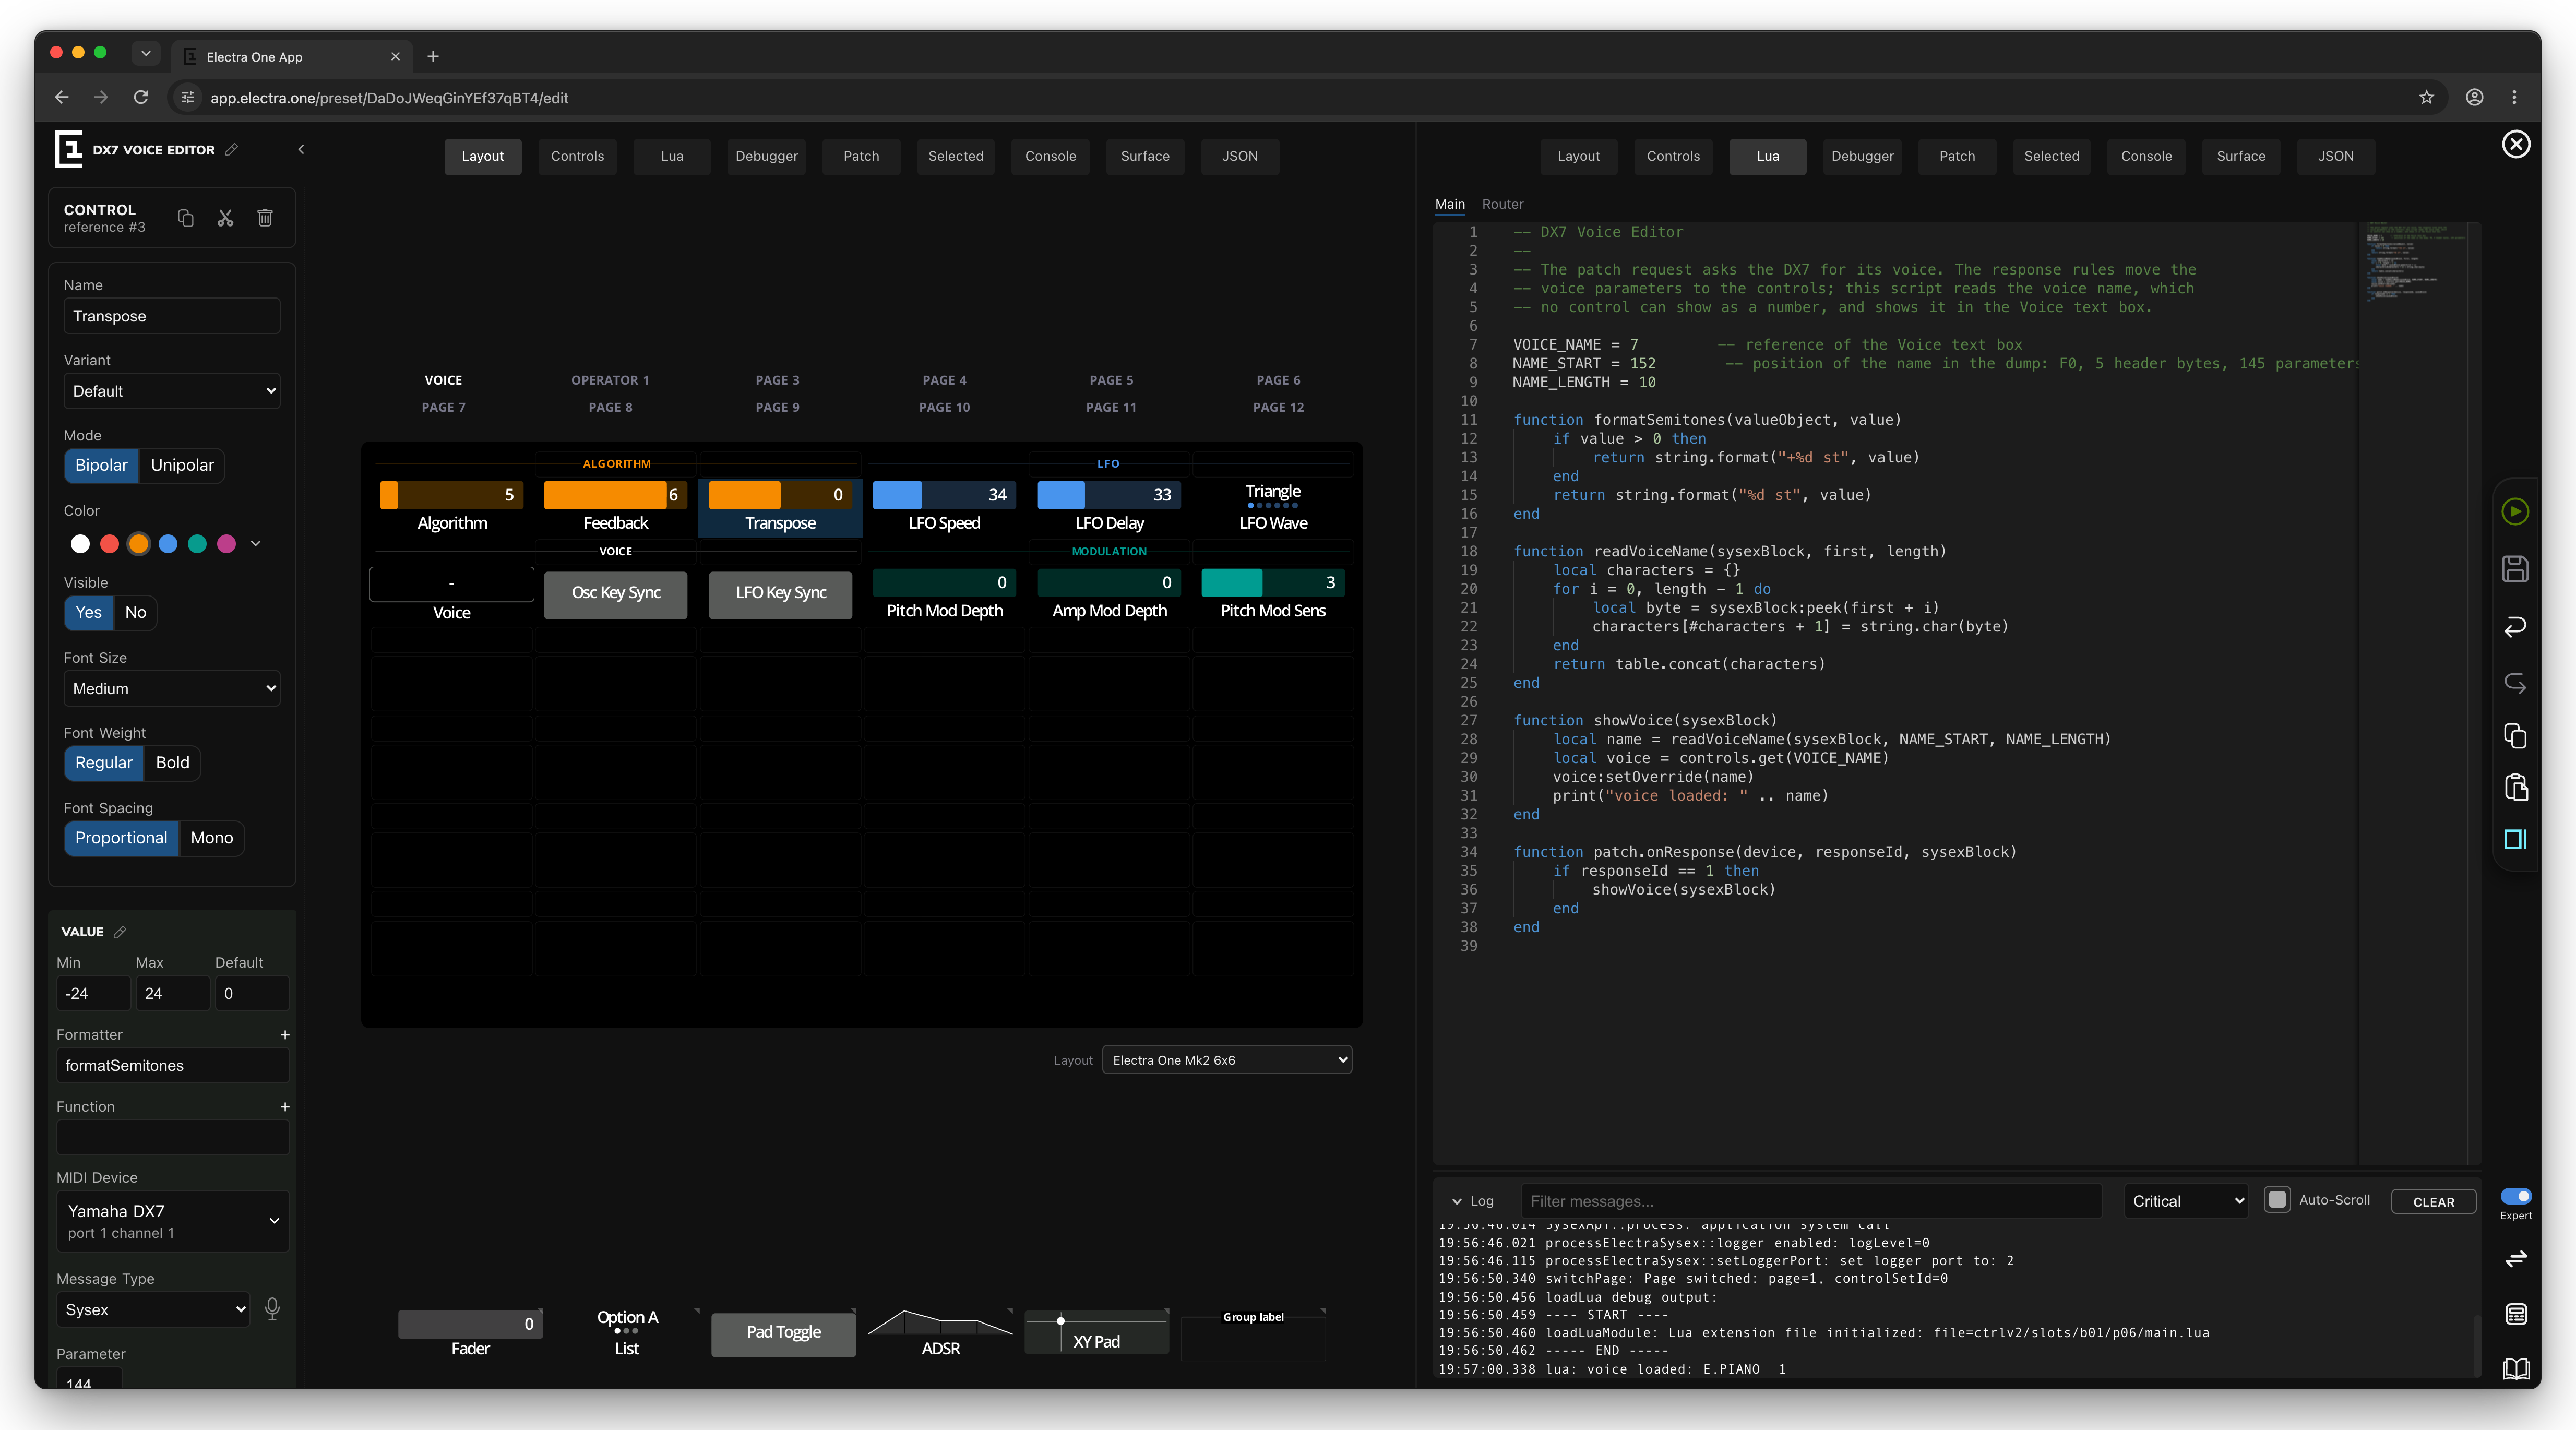The width and height of the screenshot is (2576, 1430).
Task: Paste using the clipboard icon
Action: (x=2515, y=787)
